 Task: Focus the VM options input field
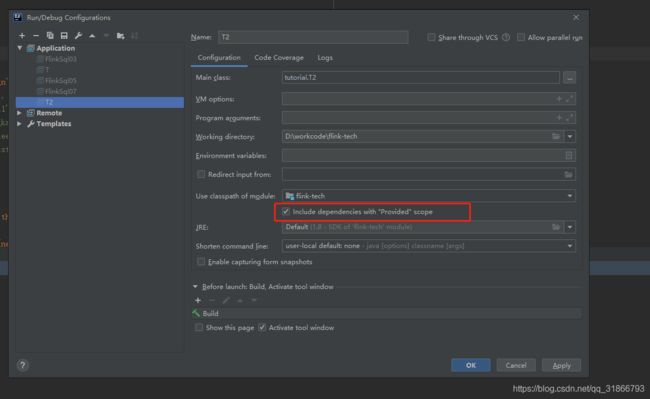[x=429, y=99]
